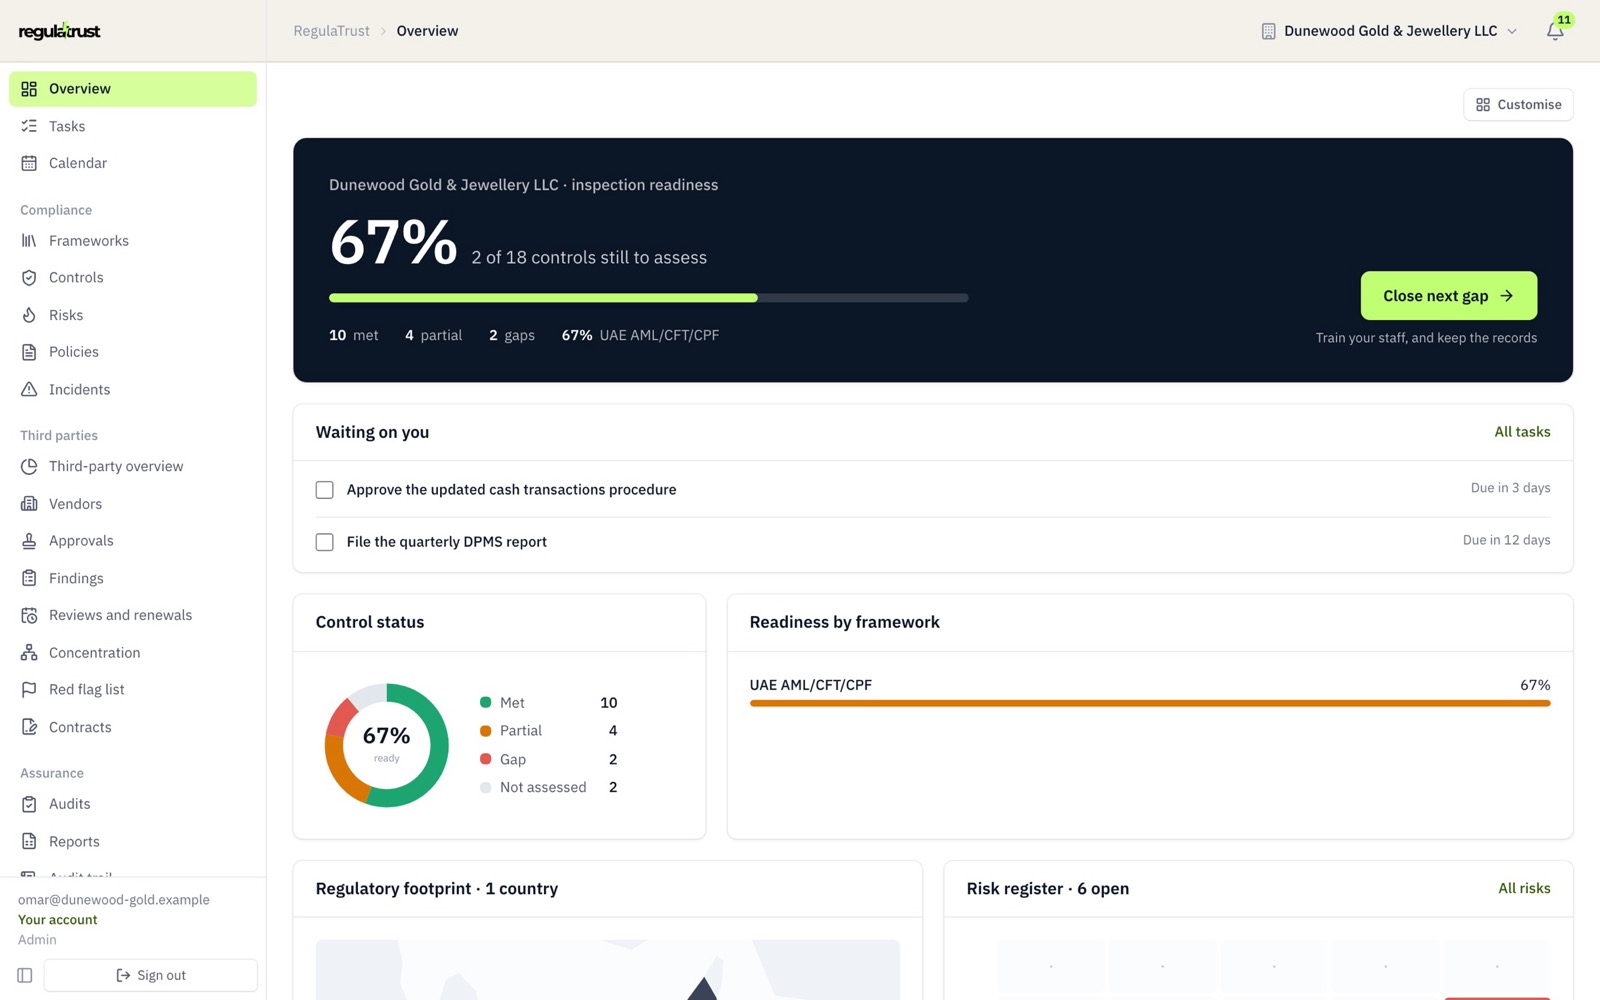Screen dimensions: 1600x1000
Task: Click the Third-party overview pie icon
Action: click(29, 466)
